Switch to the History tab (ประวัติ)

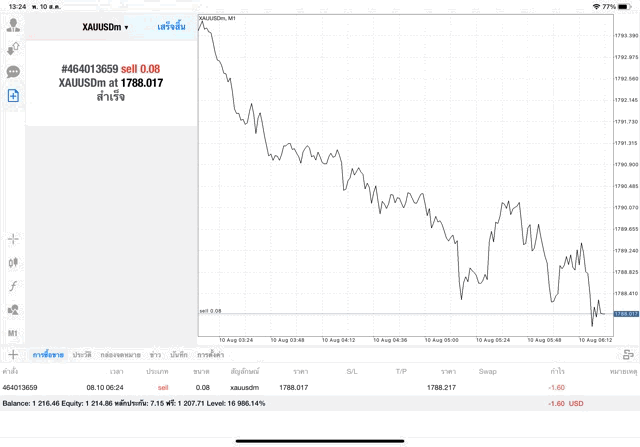pyautogui.click(x=82, y=355)
